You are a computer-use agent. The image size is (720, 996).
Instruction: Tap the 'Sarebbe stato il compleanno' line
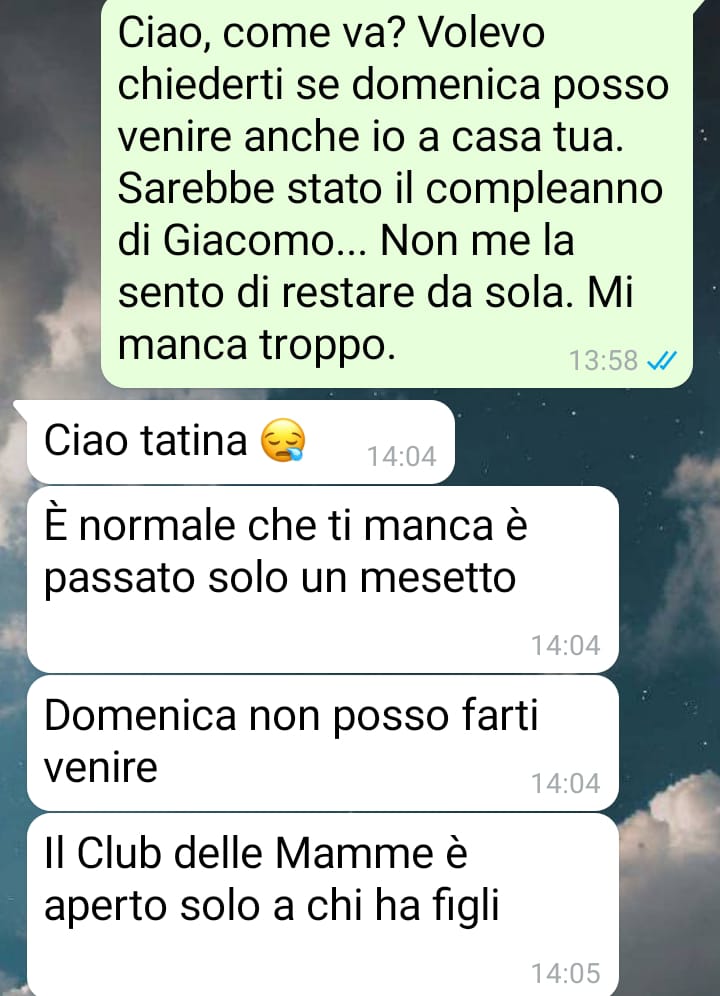(x=391, y=189)
